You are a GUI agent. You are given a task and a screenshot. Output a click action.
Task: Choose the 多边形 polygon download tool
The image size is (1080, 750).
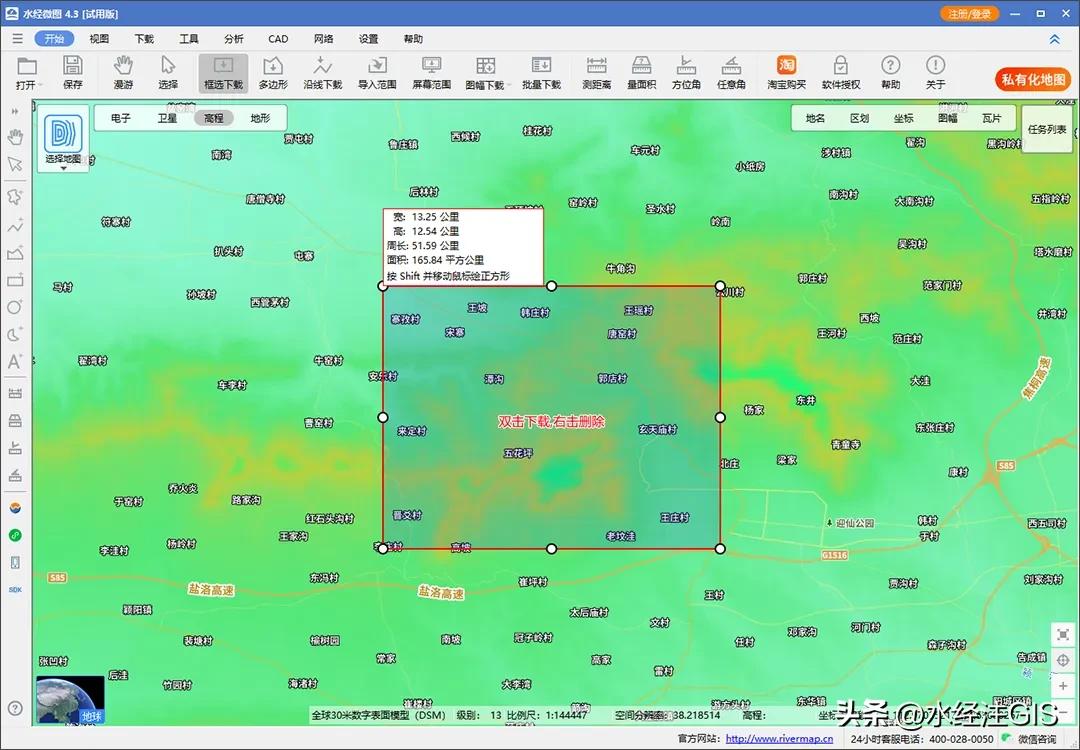pyautogui.click(x=273, y=73)
